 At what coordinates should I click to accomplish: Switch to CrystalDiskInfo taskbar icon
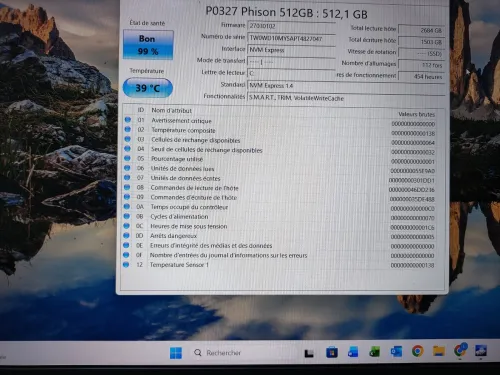pyautogui.click(x=480, y=351)
